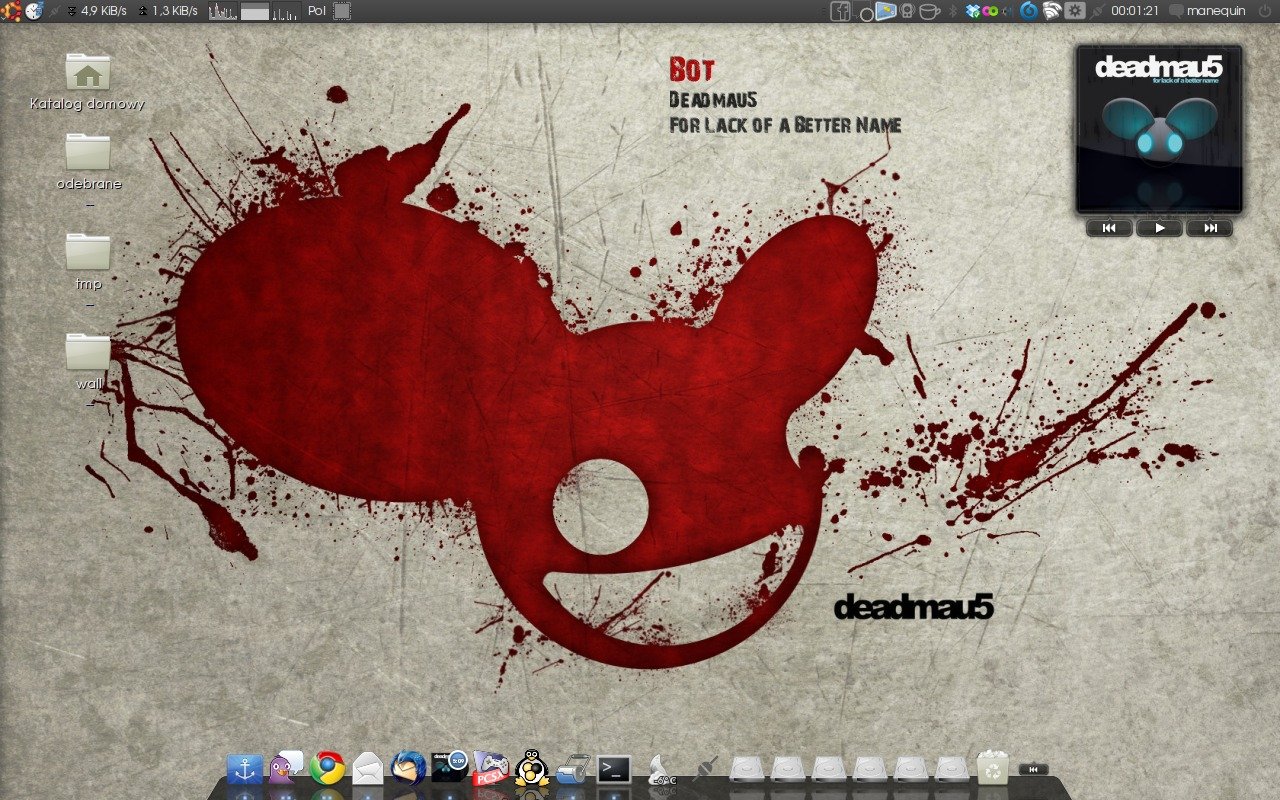Open the Katalog domowy home folder
Image resolution: width=1280 pixels, height=800 pixels.
tap(88, 81)
